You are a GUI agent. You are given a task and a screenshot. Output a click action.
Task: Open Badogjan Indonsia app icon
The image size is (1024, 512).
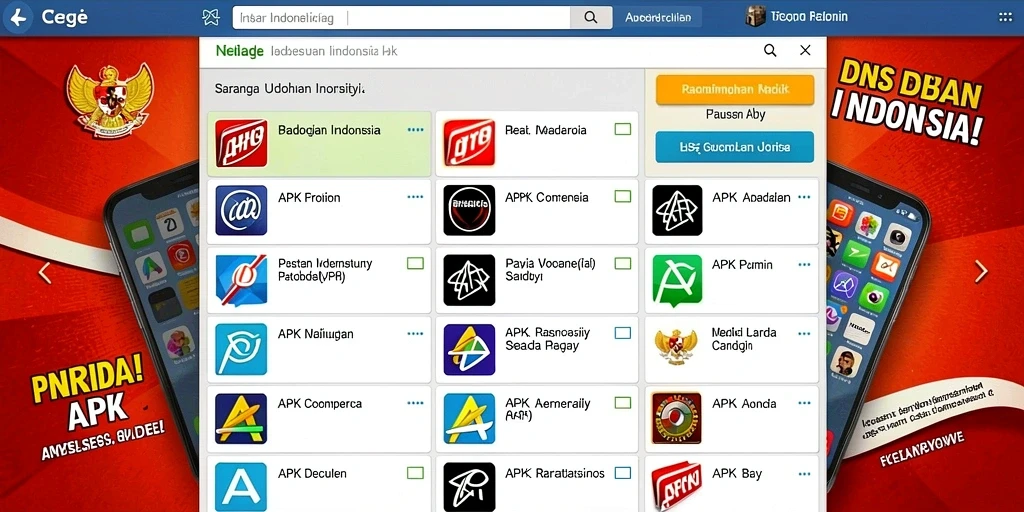pos(241,143)
